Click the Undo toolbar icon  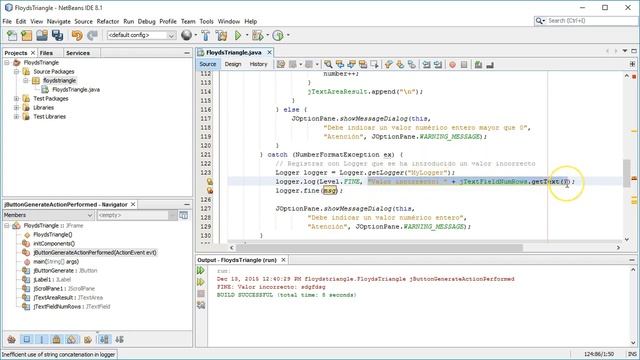coord(77,36)
